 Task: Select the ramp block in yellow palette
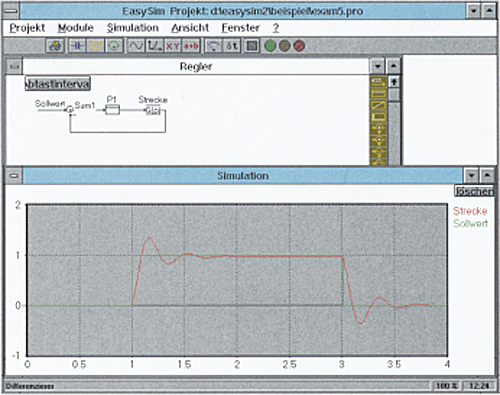(378, 105)
